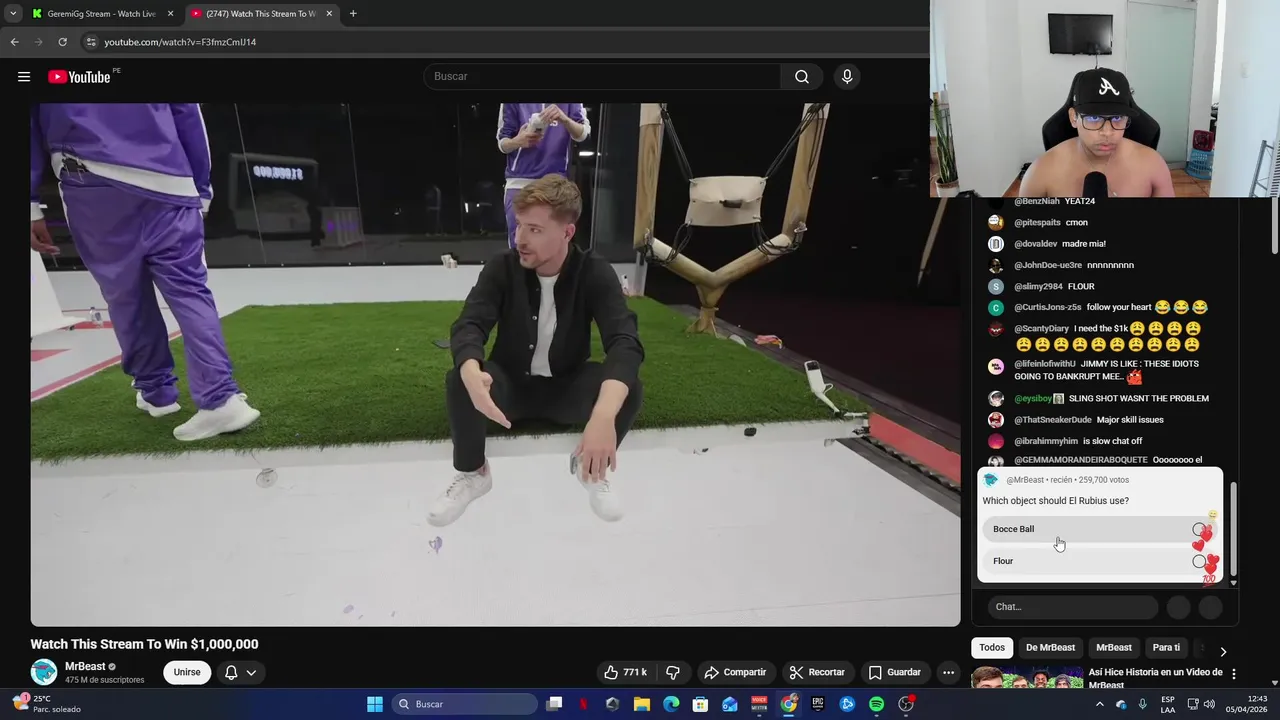Click the Guardar save button
This screenshot has width=1280, height=720.
tap(895, 672)
